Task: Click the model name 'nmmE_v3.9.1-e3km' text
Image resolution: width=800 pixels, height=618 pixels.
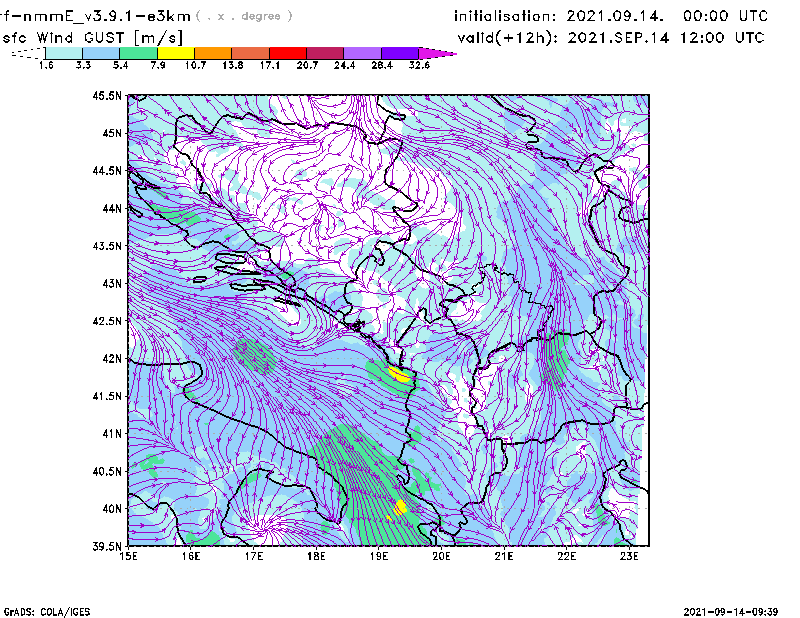Action: pyautogui.click(x=107, y=16)
